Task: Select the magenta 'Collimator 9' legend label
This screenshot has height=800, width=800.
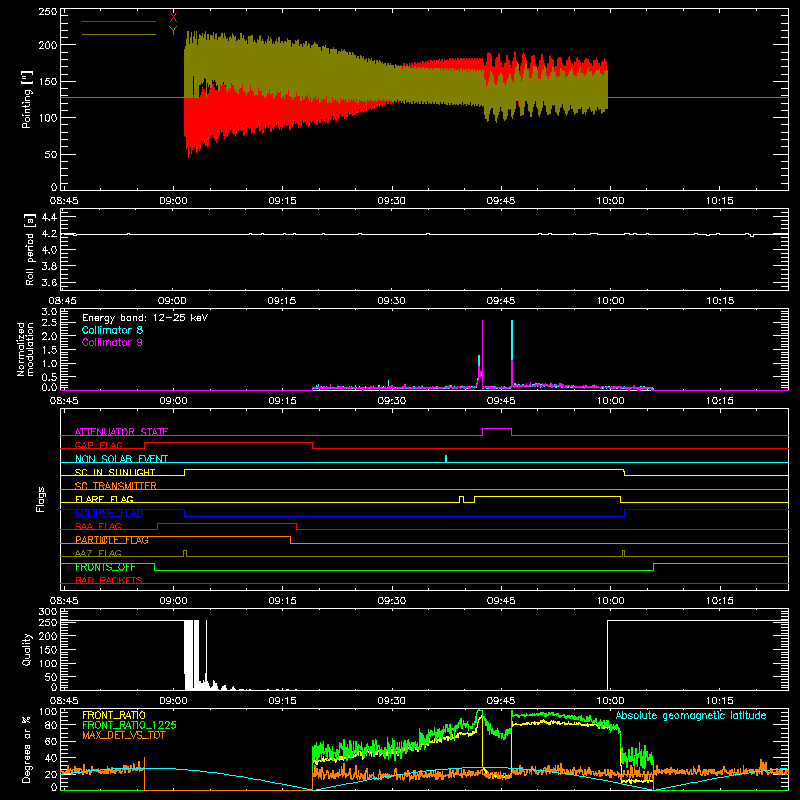Action: (112, 342)
